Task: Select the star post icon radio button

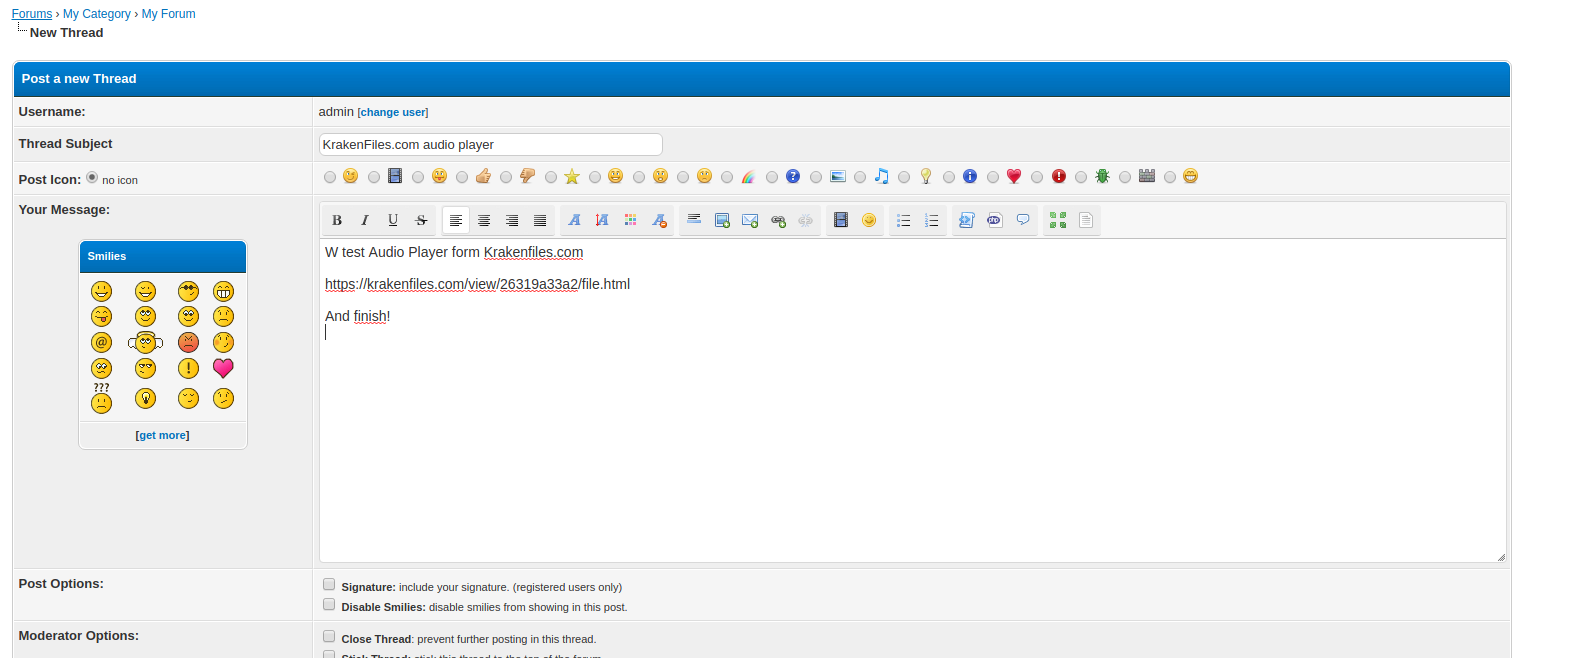Action: click(551, 177)
